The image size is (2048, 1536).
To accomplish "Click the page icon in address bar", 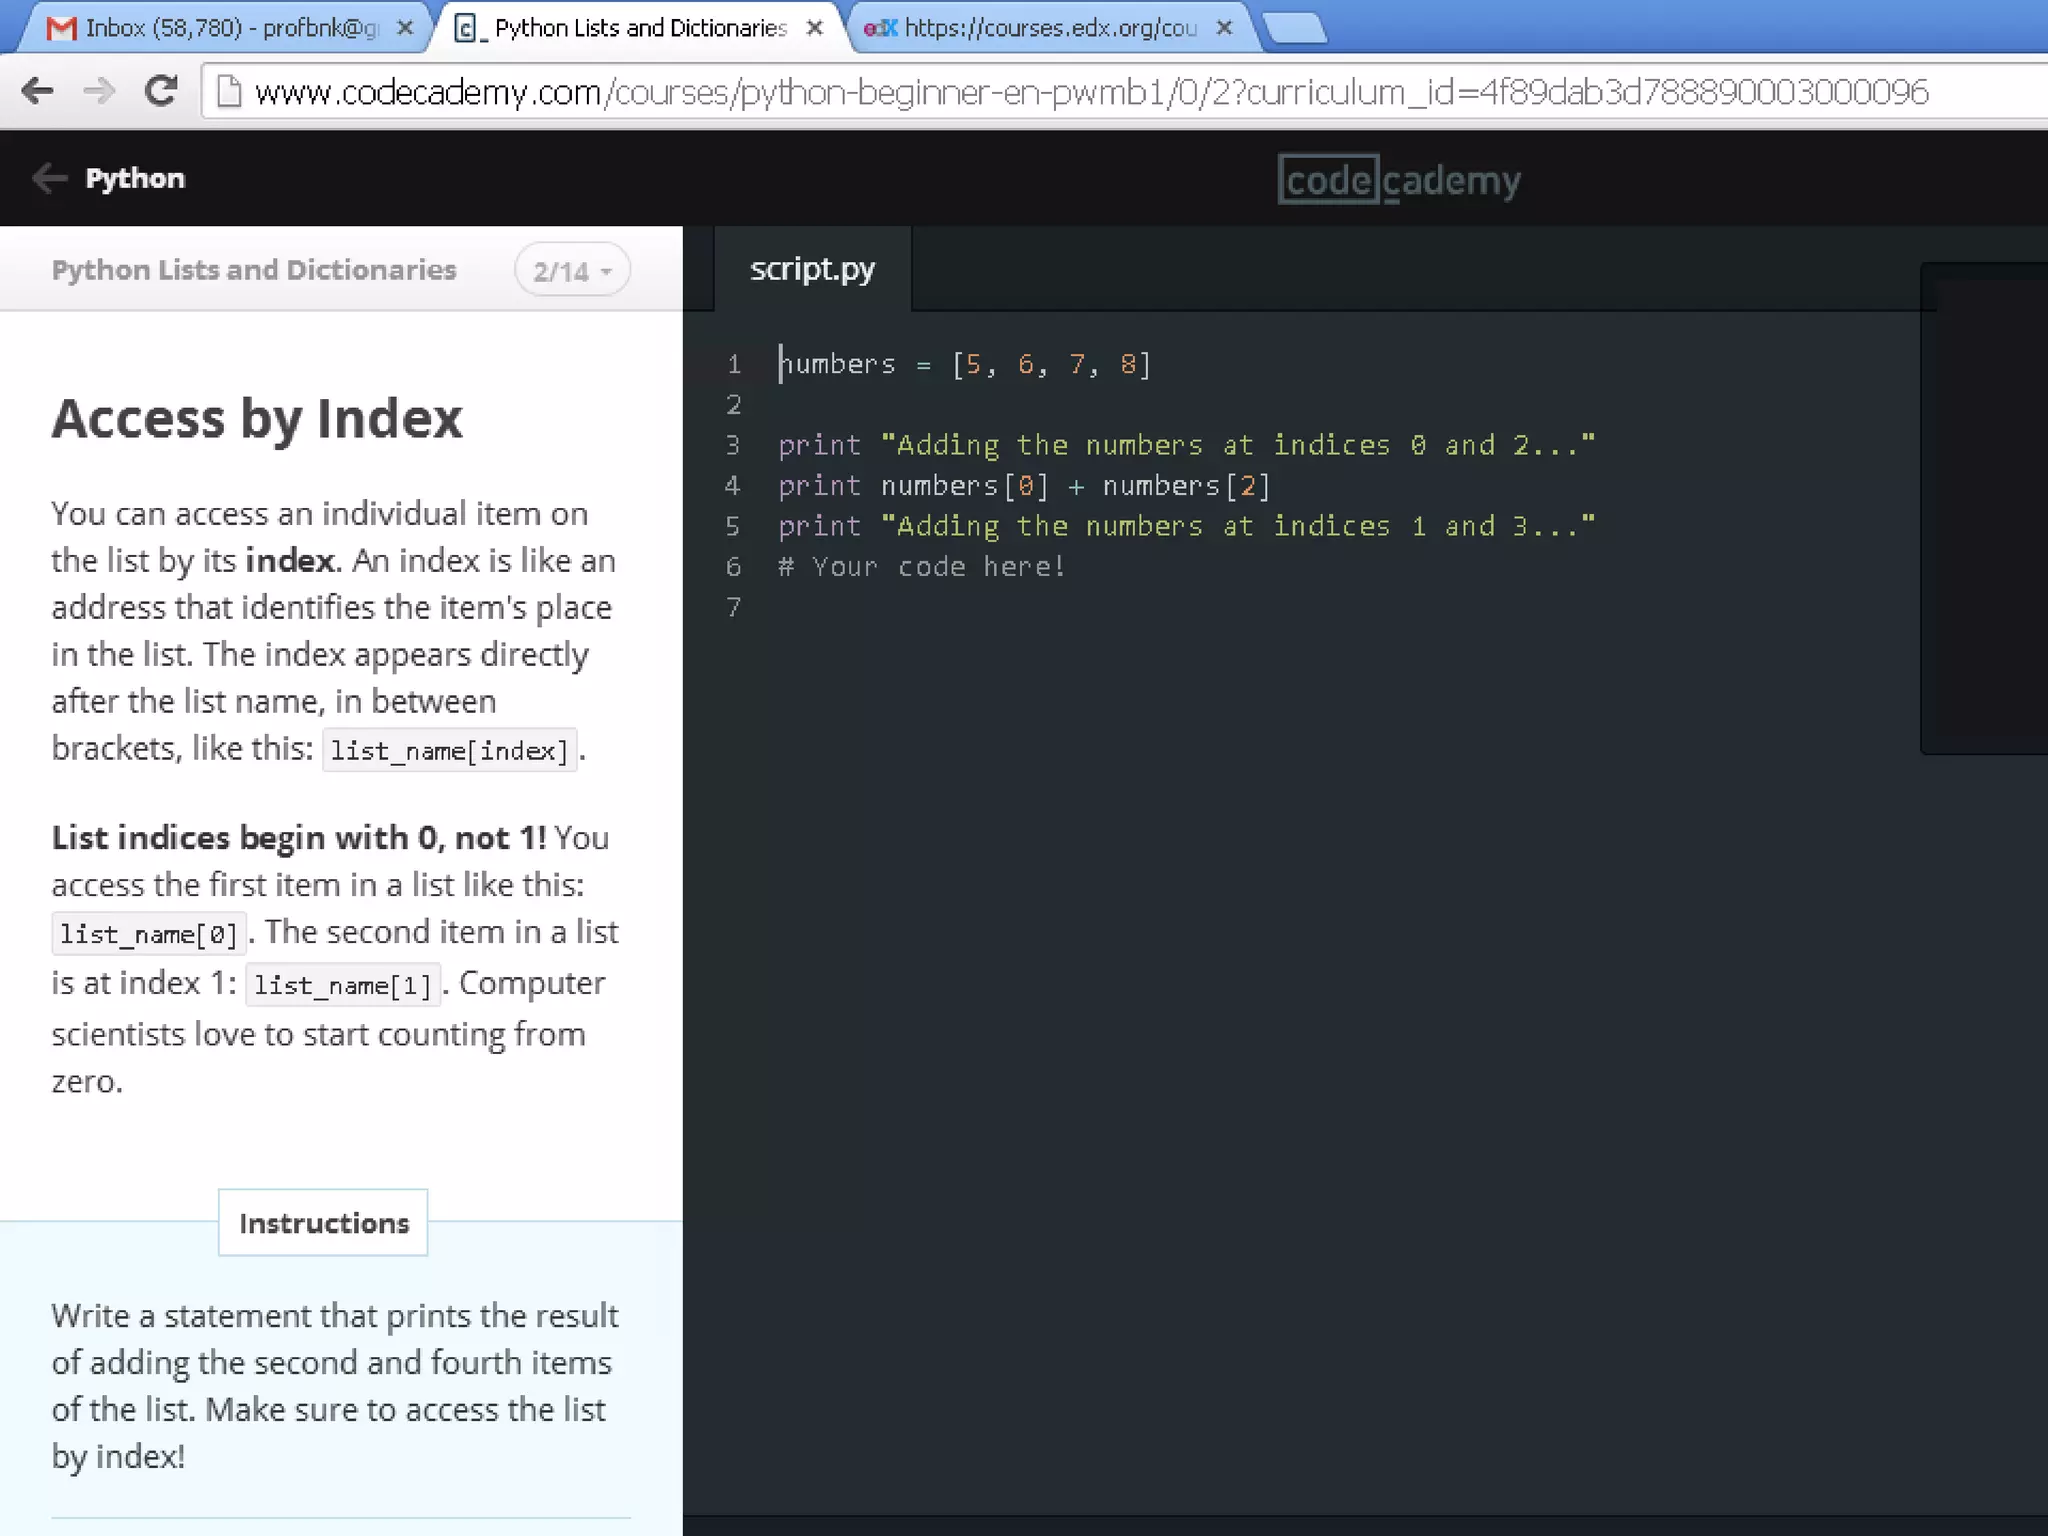I will tap(229, 92).
